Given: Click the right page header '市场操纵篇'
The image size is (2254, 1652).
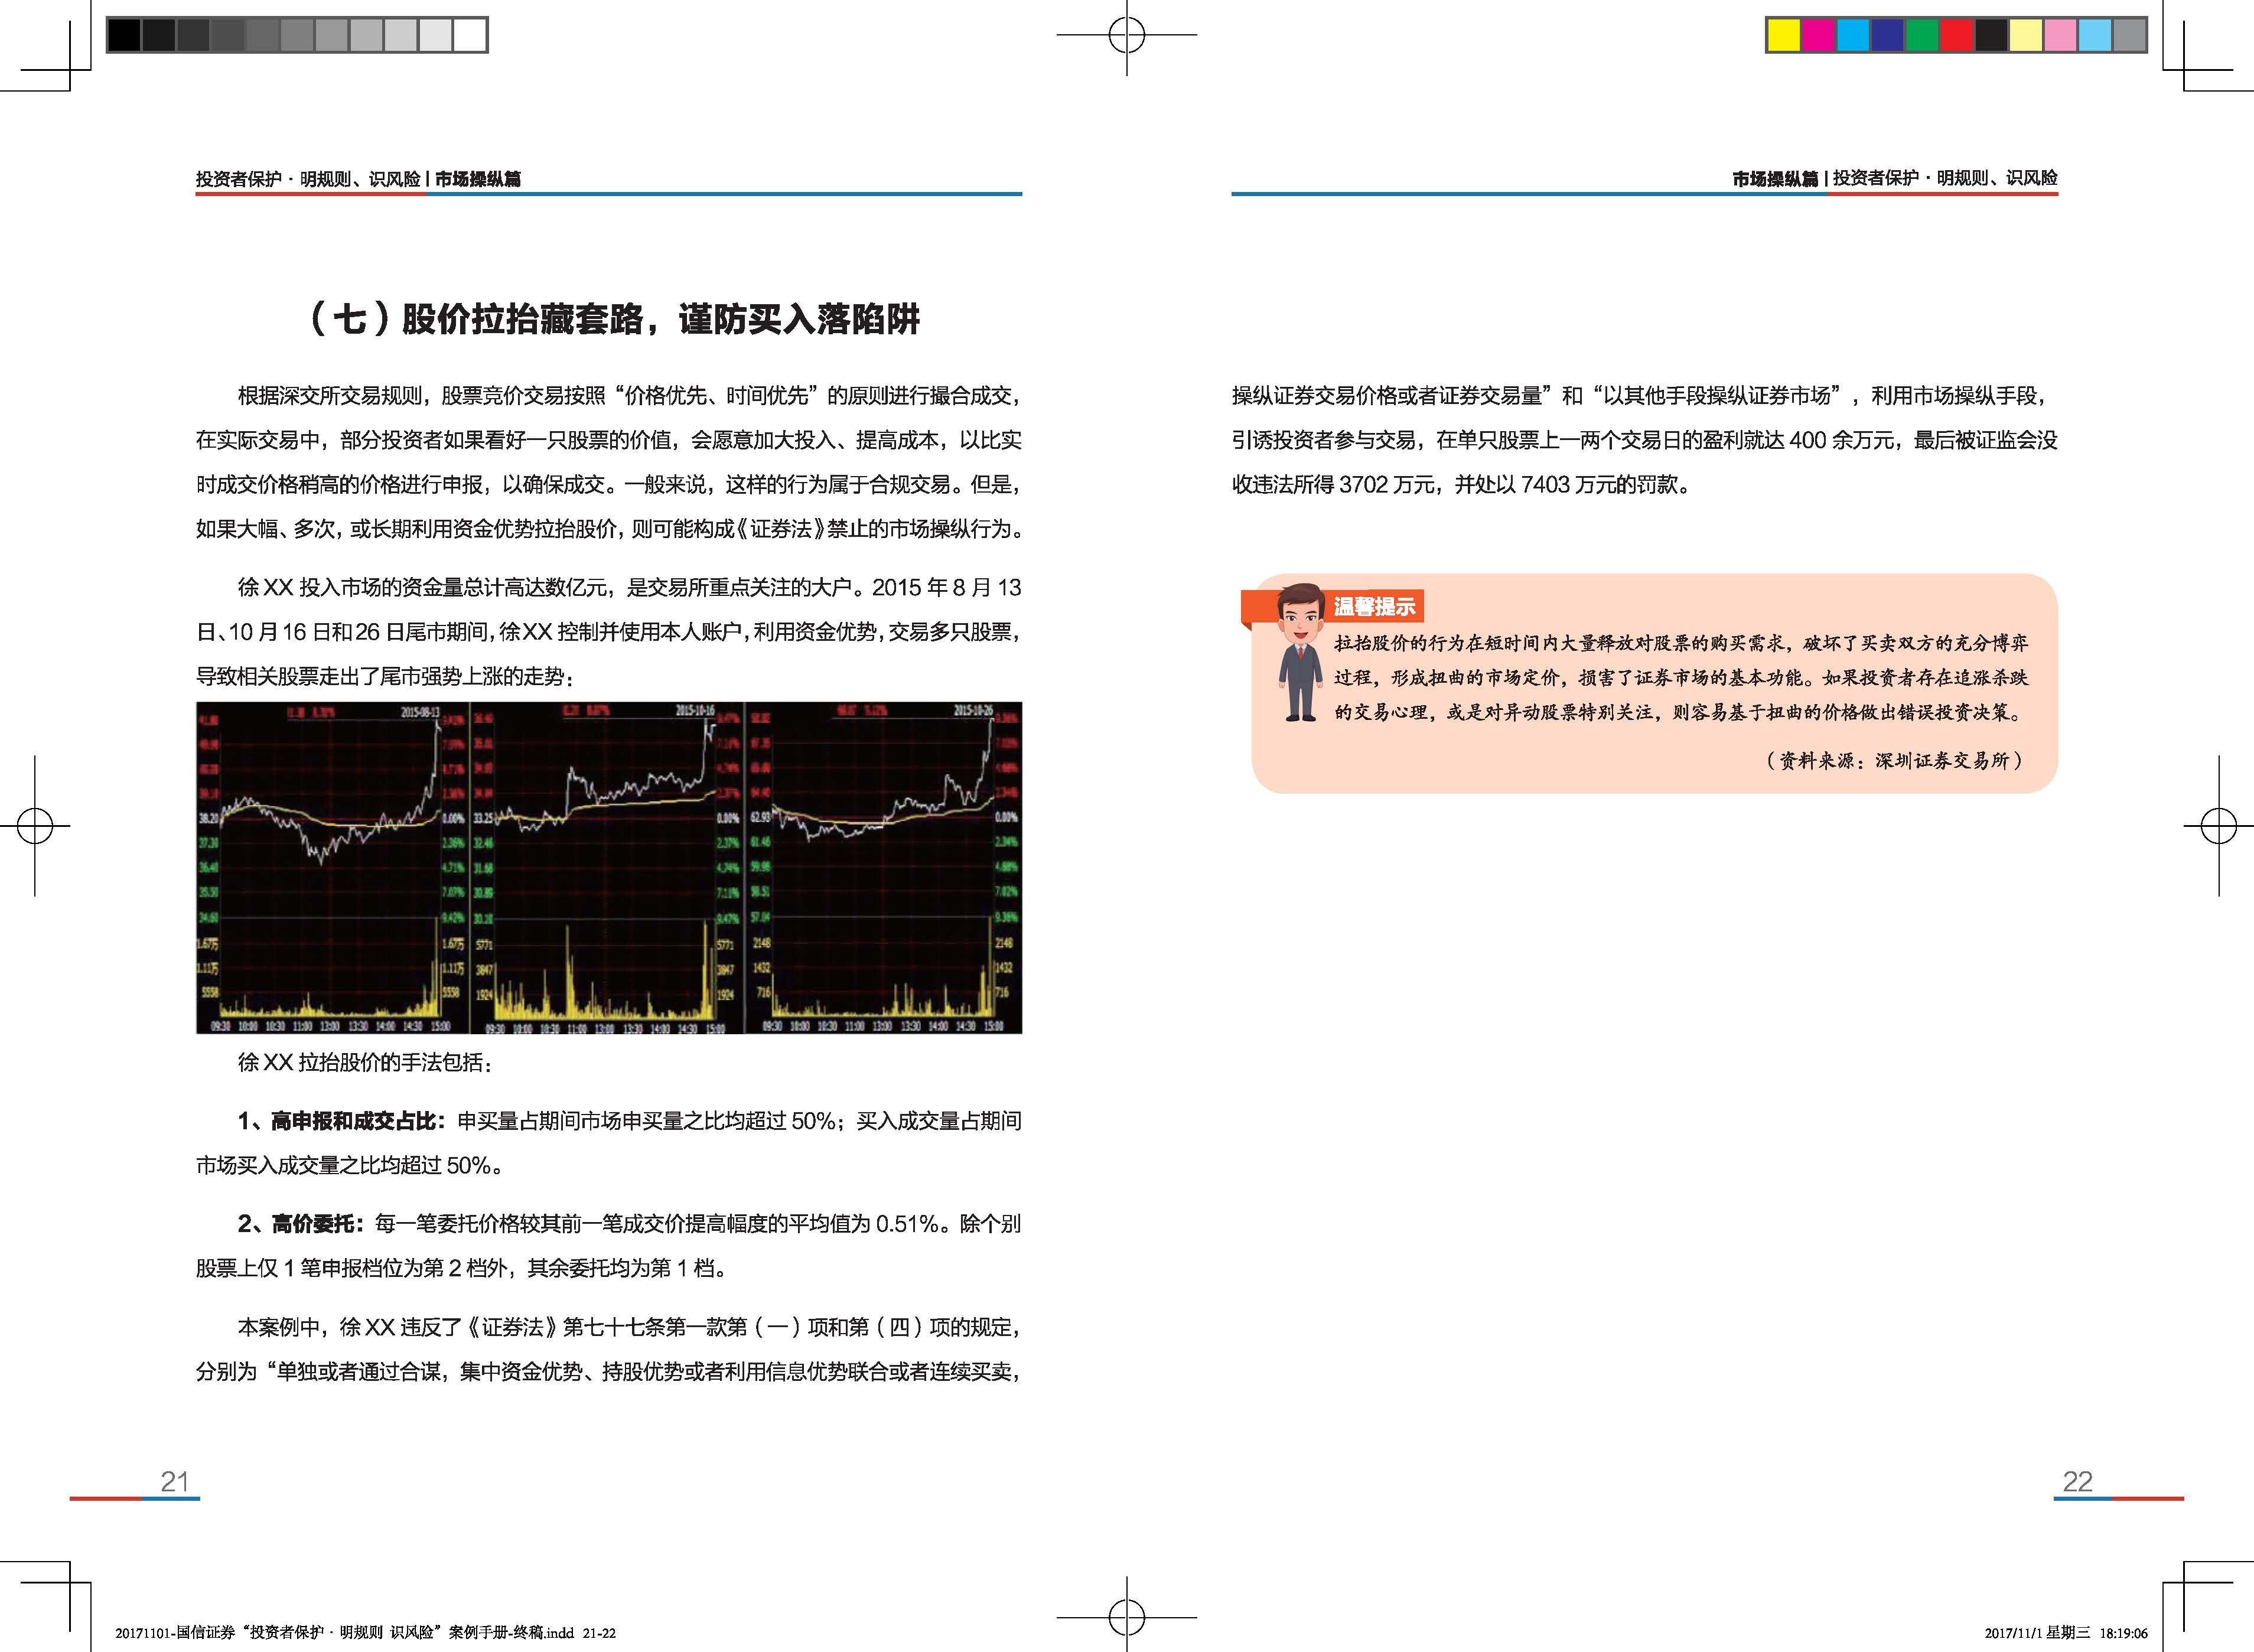Looking at the screenshot, I should (x=1775, y=179).
